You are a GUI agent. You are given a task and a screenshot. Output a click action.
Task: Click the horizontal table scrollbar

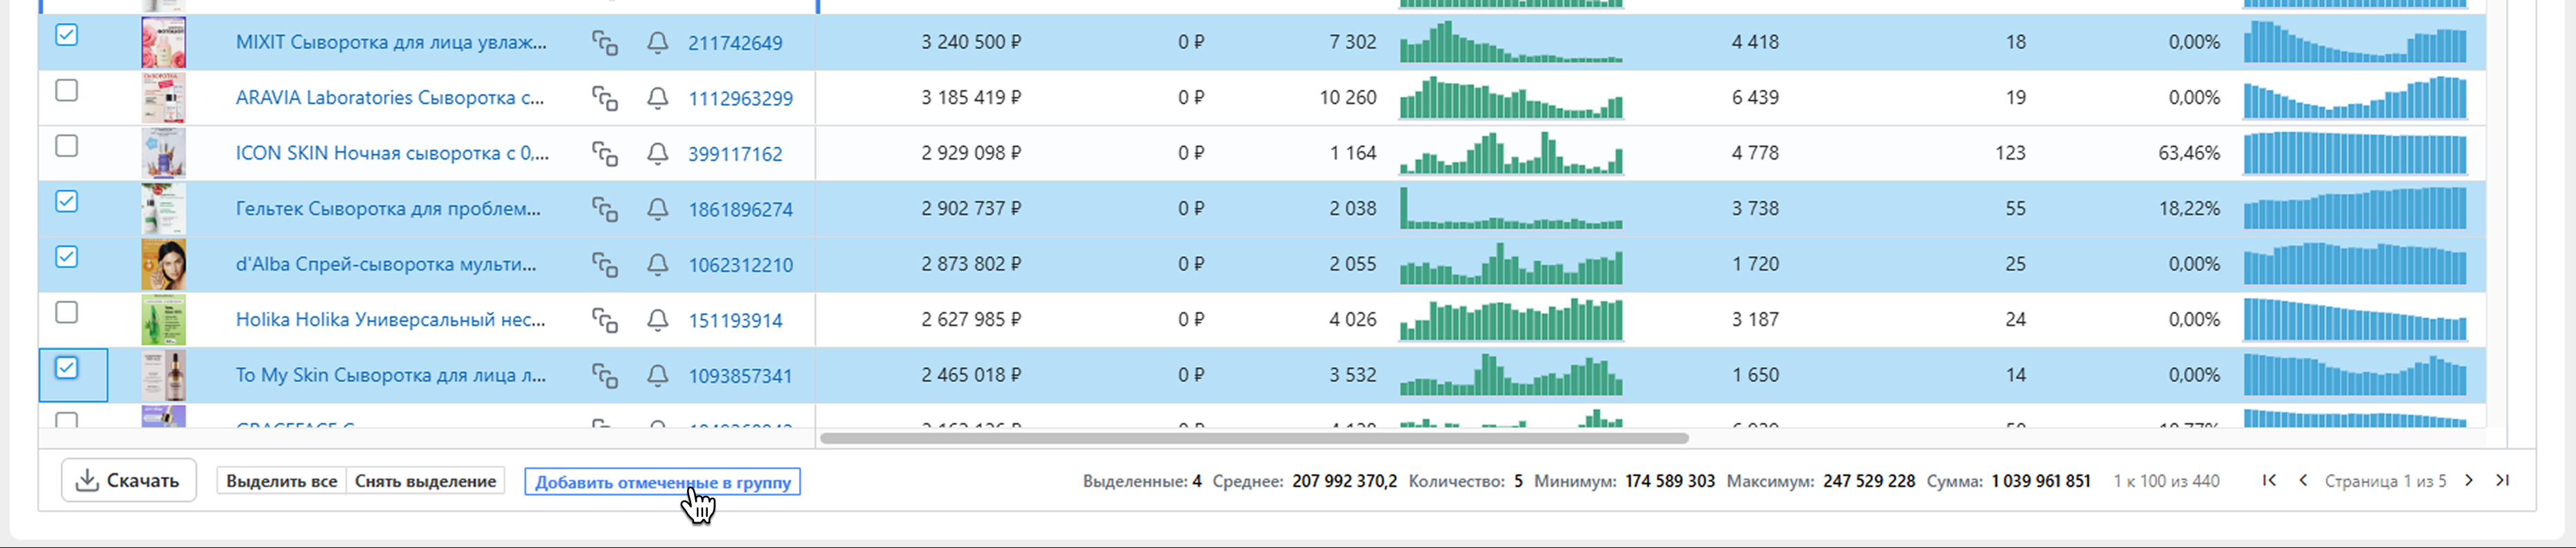point(1253,438)
